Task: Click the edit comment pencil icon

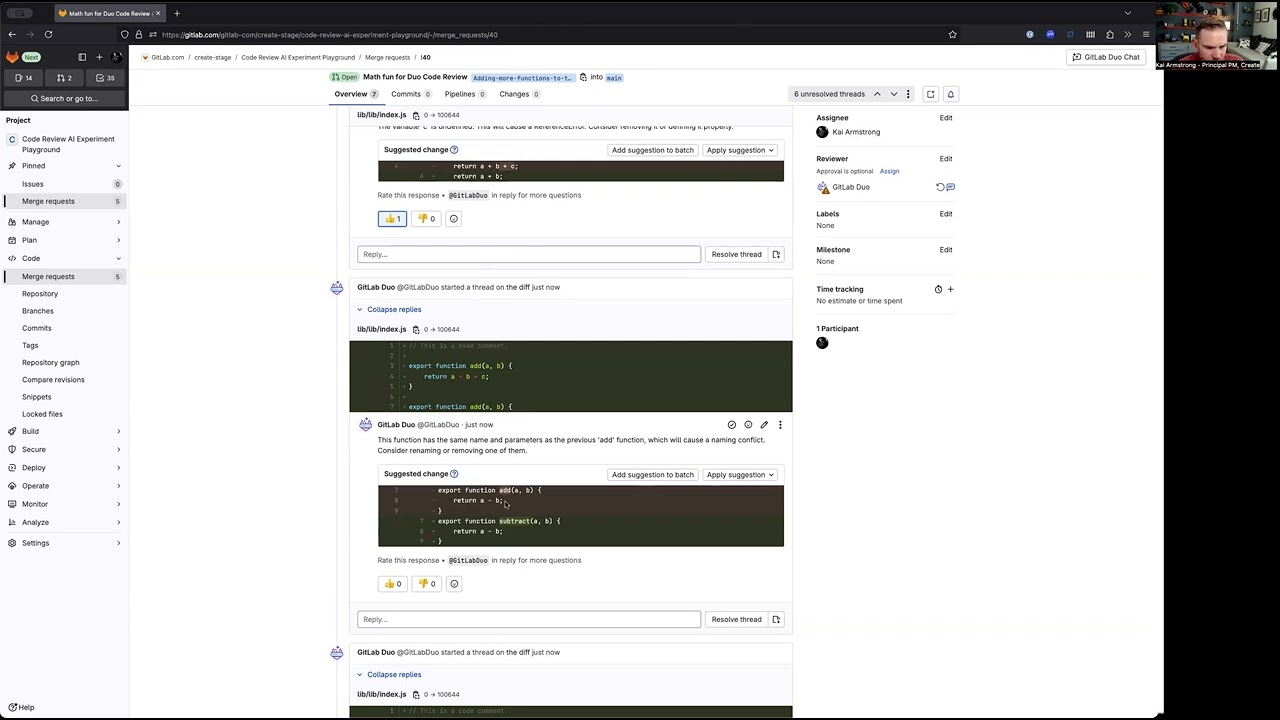Action: 764,425
